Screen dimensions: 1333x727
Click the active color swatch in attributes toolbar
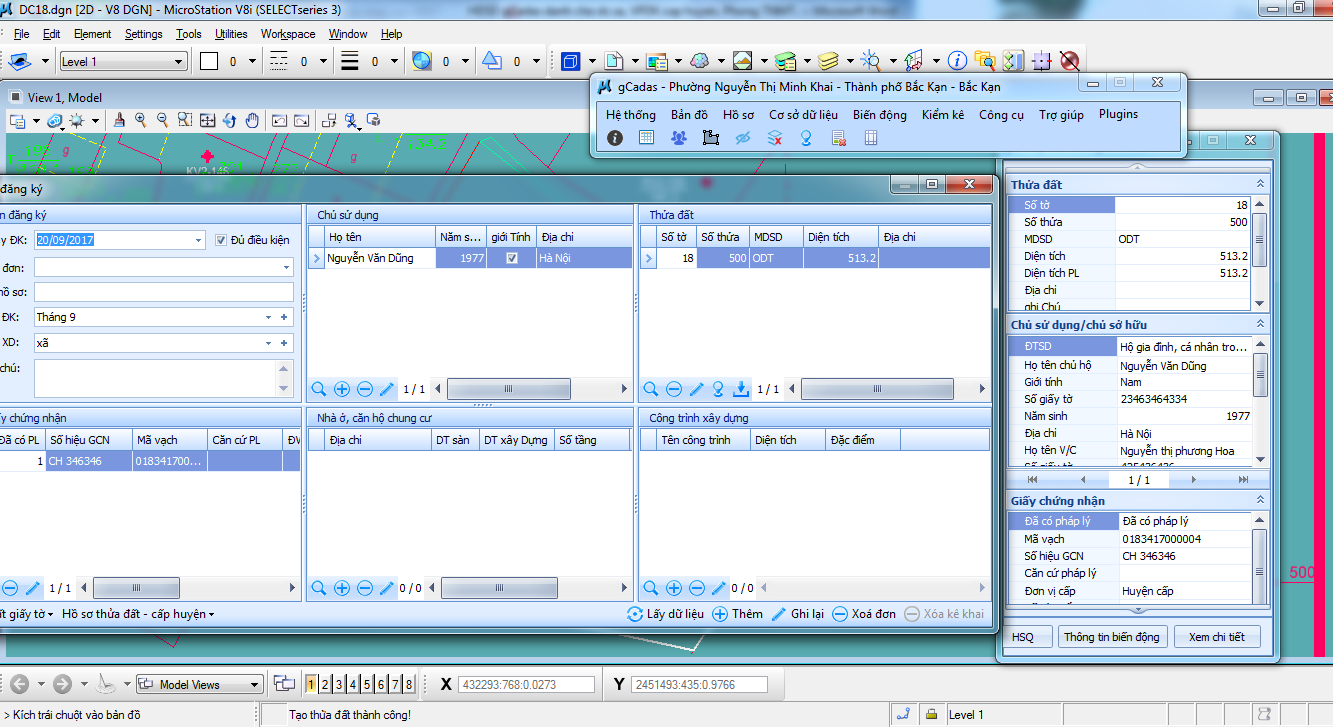click(209, 62)
